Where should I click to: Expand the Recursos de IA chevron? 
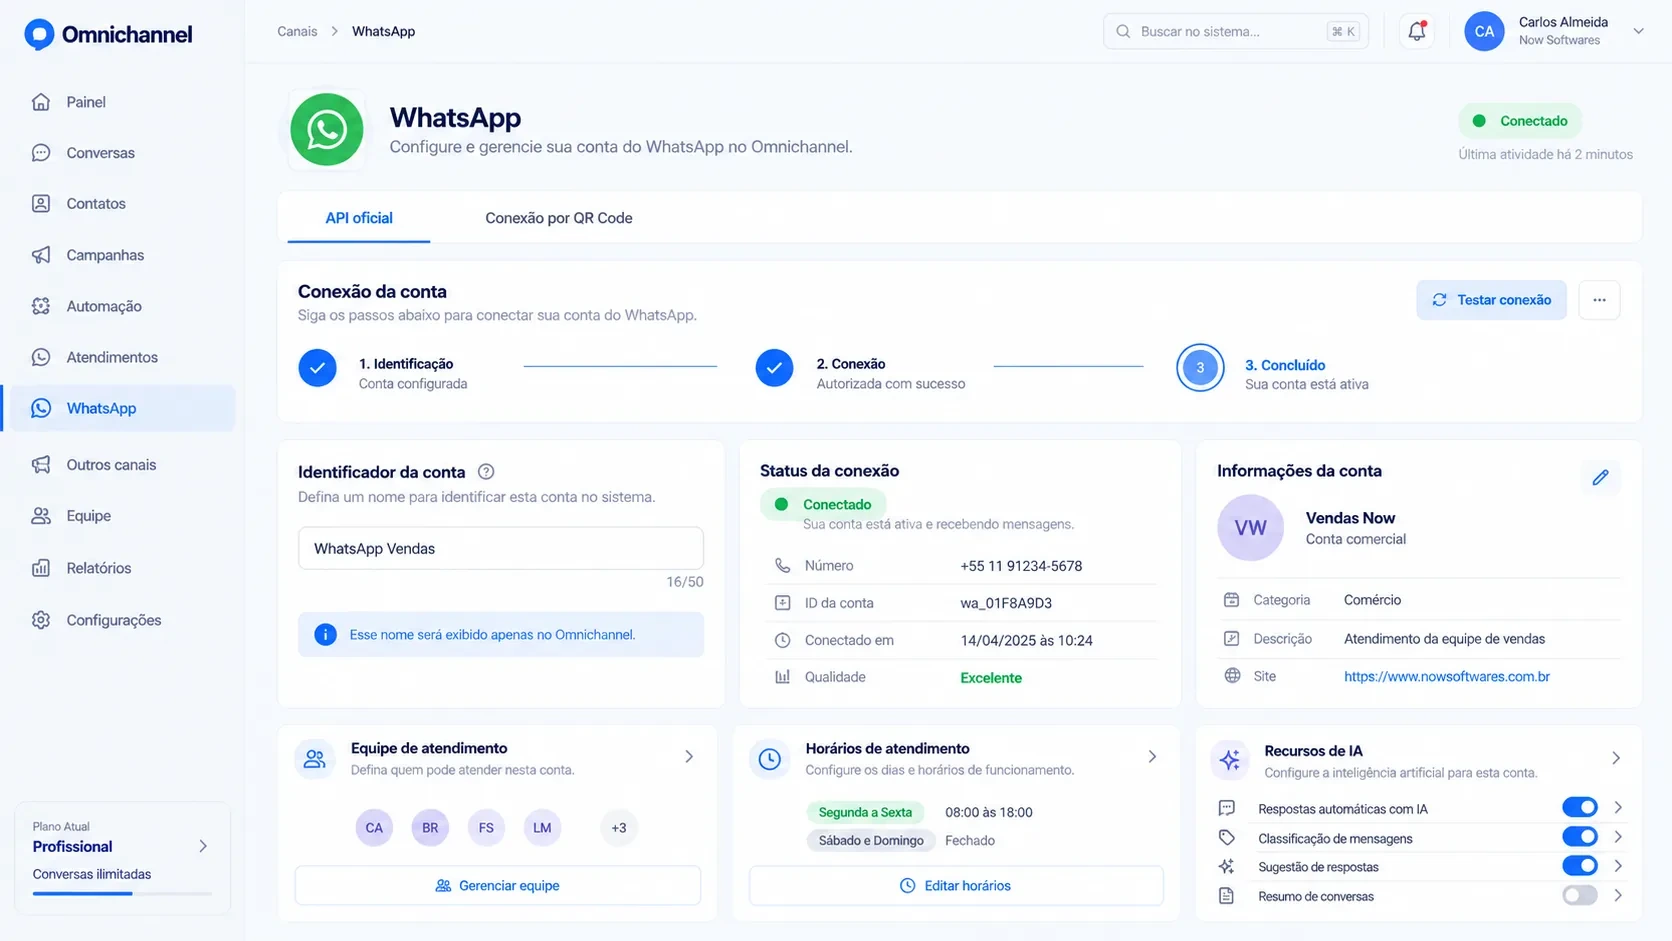[1616, 758]
